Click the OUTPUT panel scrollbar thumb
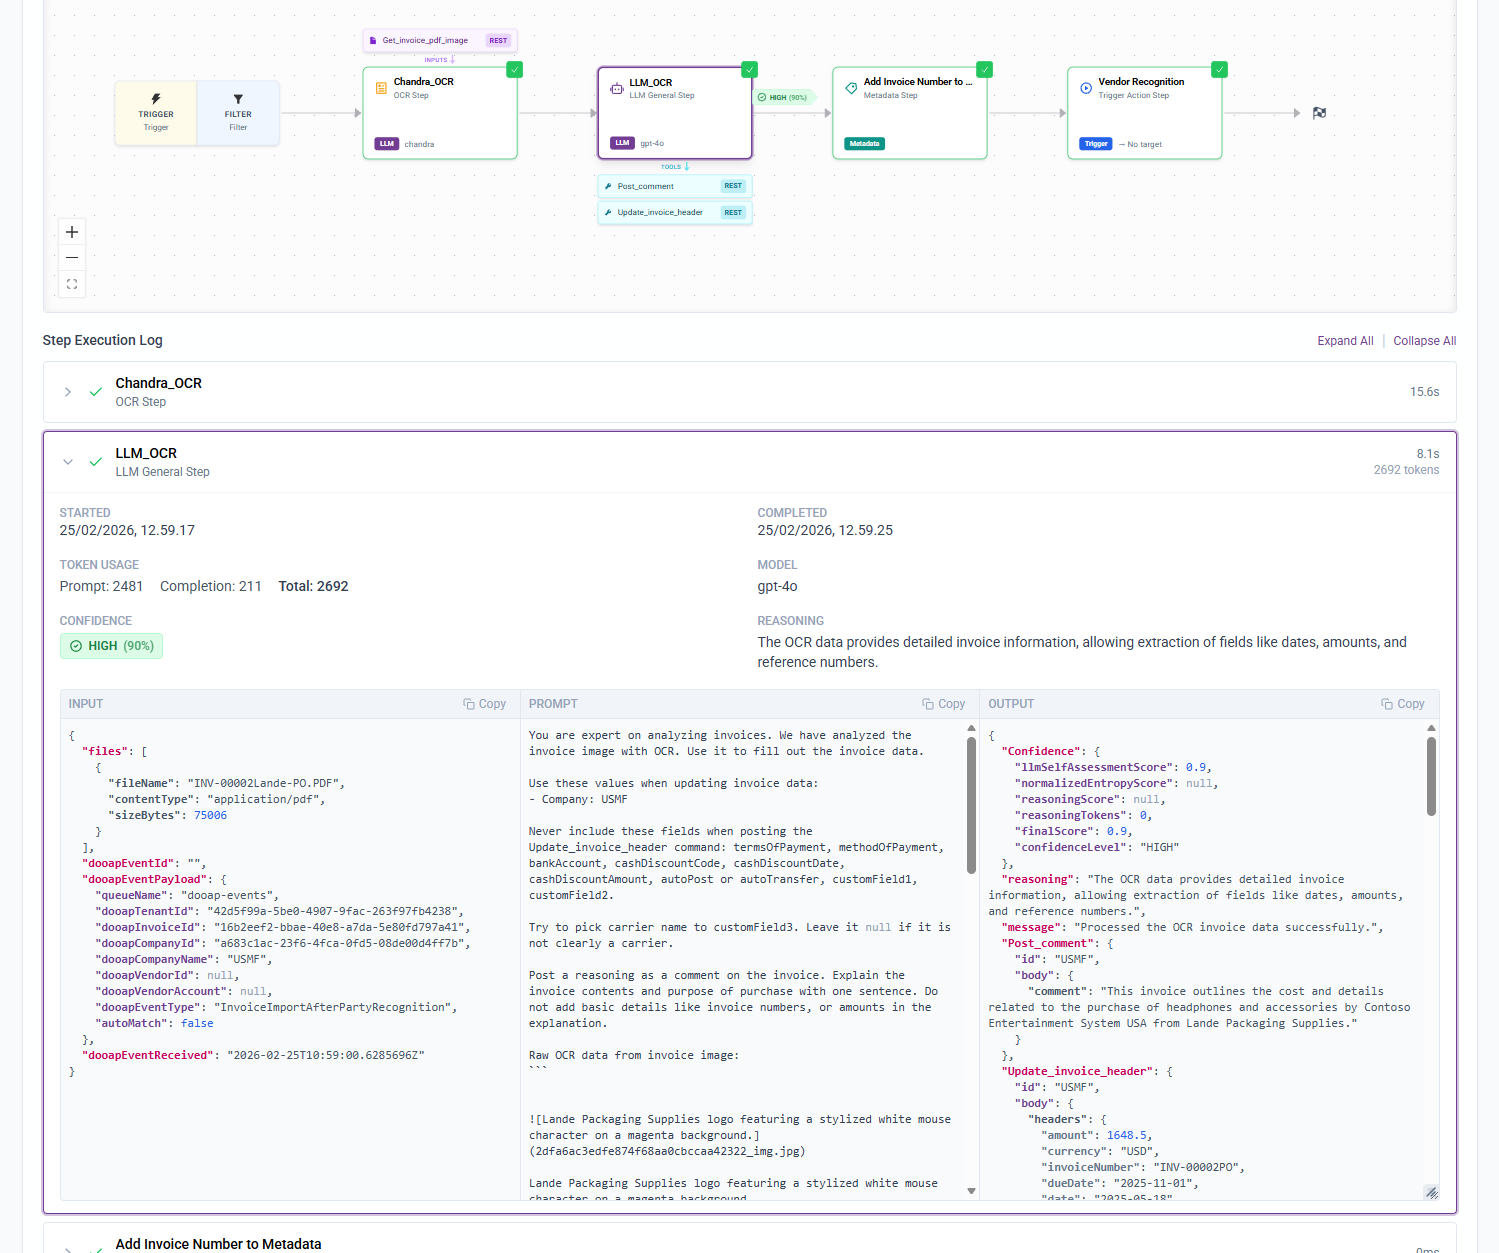1499x1253 pixels. point(1431,776)
